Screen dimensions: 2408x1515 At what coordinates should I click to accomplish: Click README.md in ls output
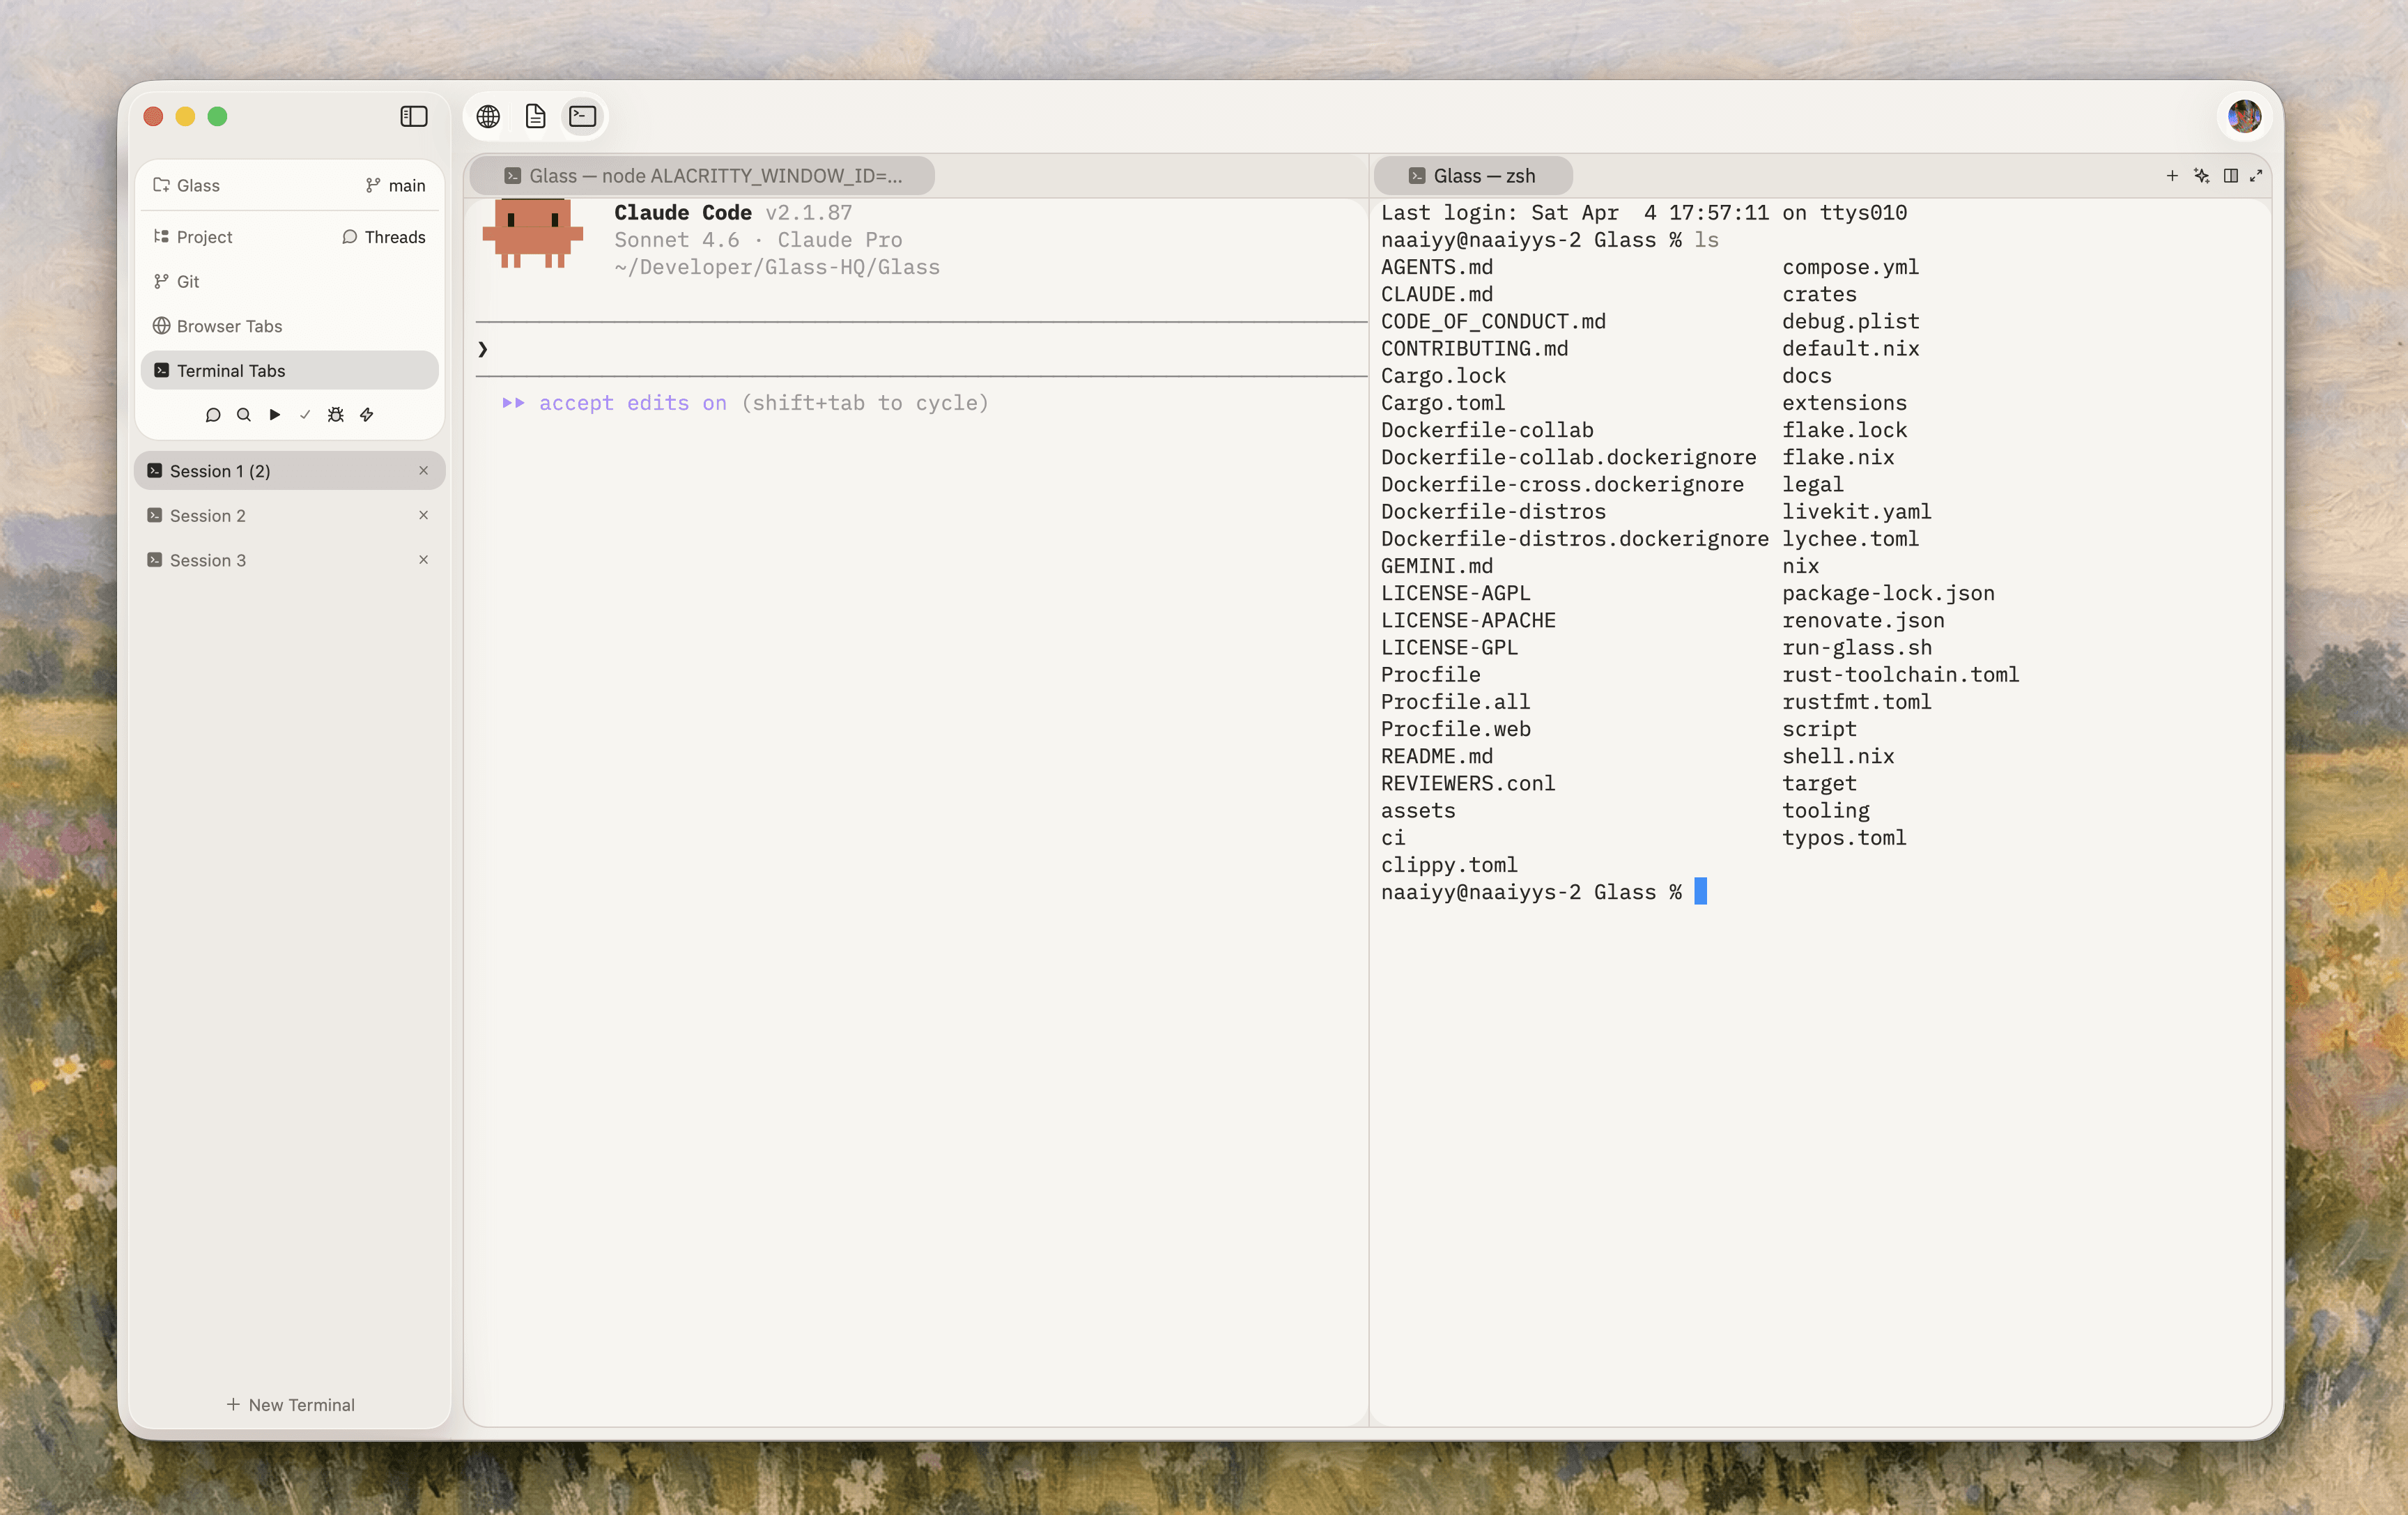[1437, 756]
